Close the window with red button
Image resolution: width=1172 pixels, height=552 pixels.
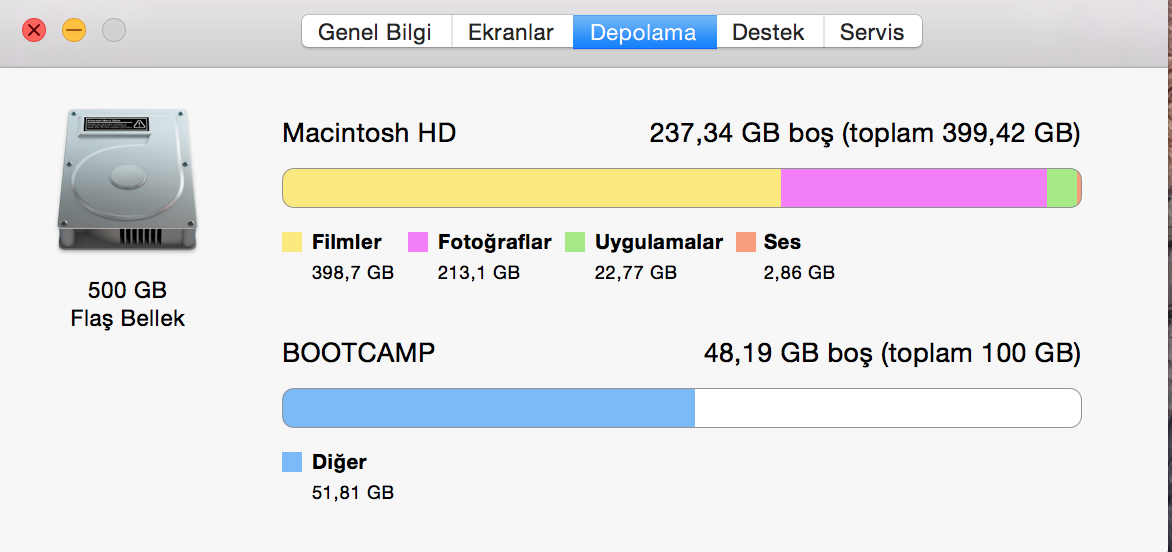34,31
